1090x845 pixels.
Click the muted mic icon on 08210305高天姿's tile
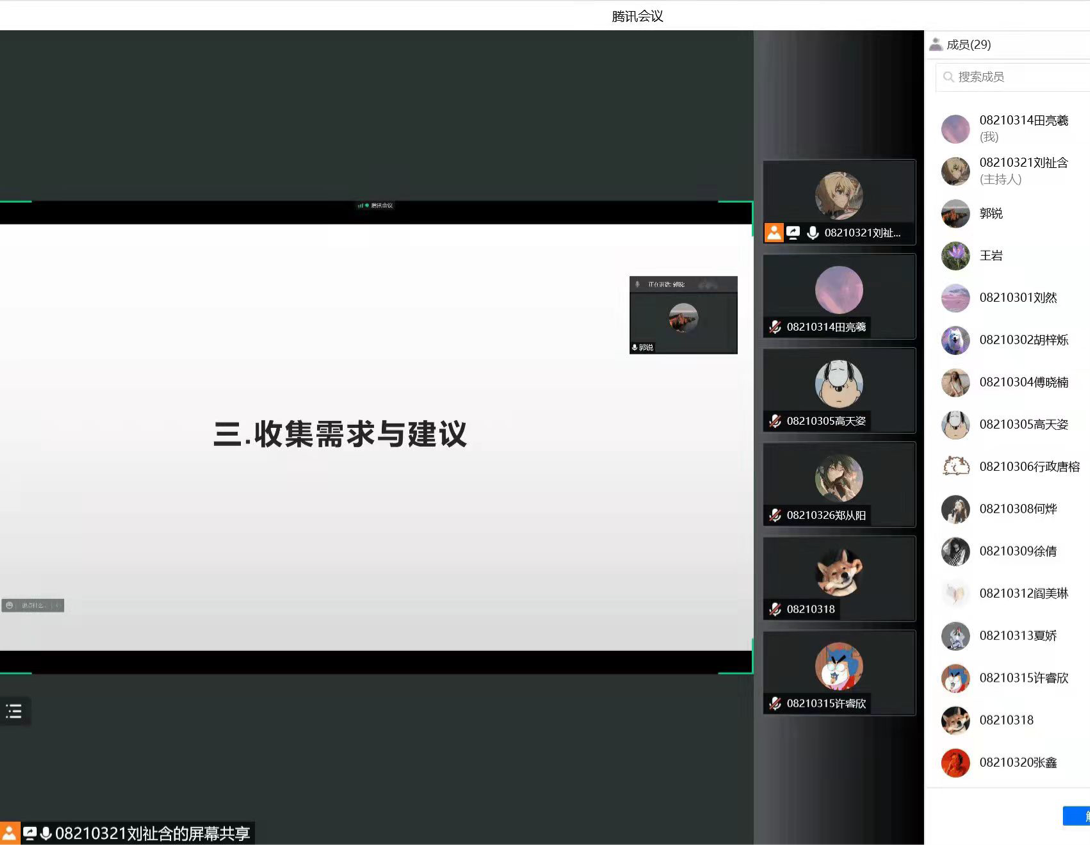[775, 421]
